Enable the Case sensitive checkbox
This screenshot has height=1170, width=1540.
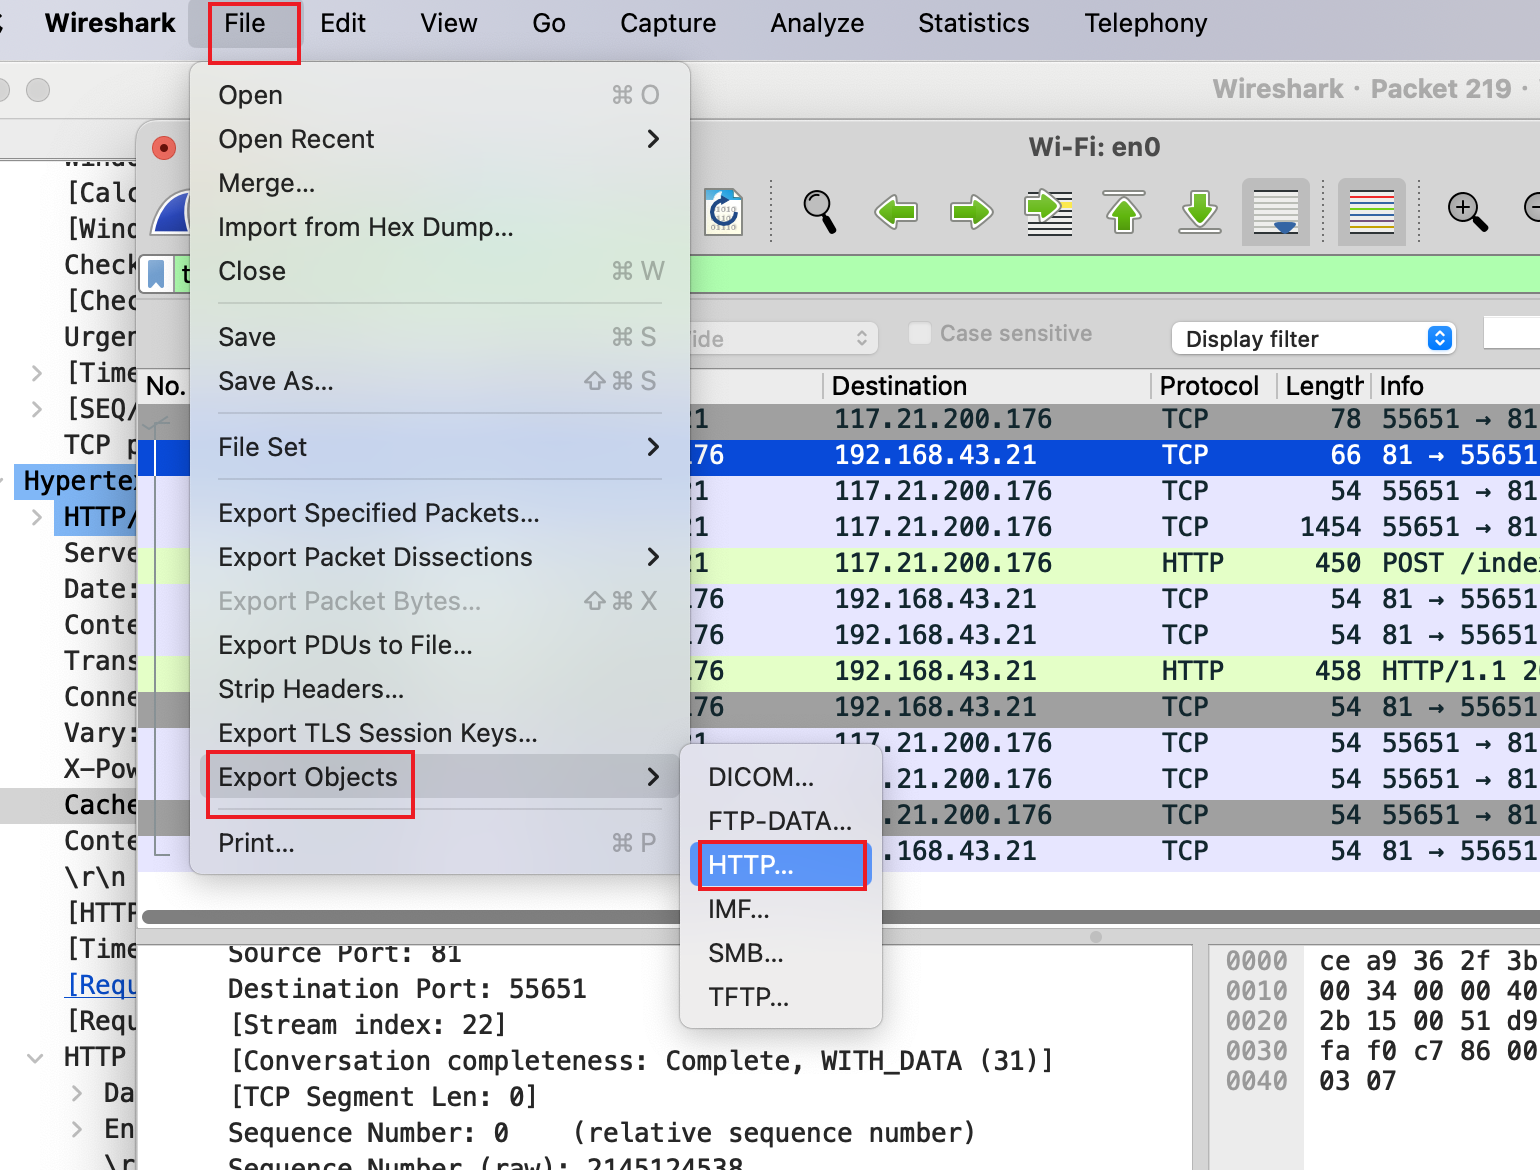(920, 334)
